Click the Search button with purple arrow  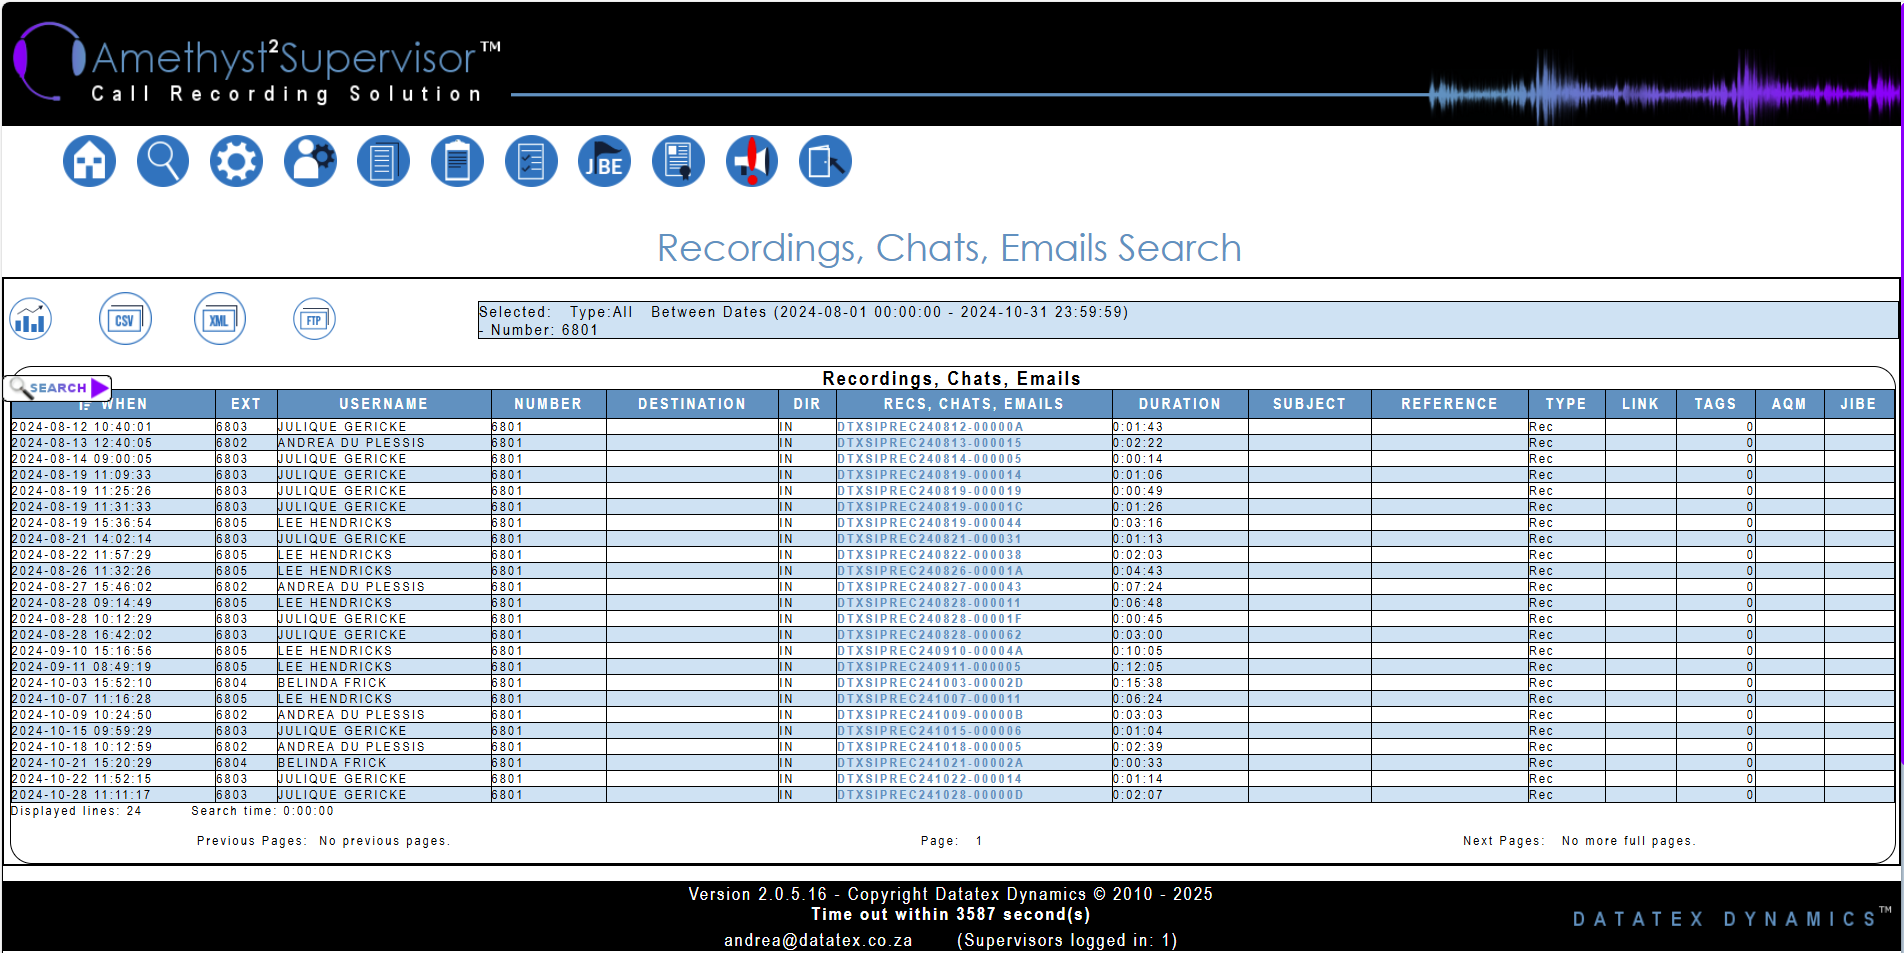[x=60, y=388]
